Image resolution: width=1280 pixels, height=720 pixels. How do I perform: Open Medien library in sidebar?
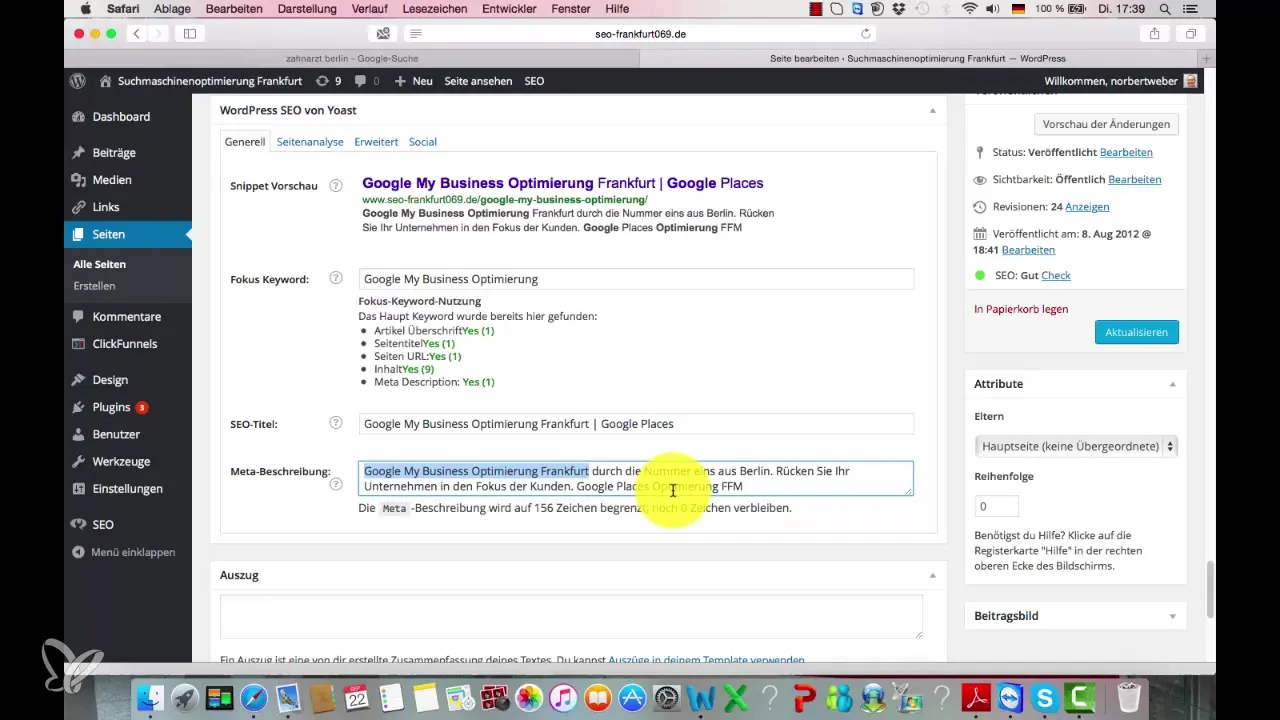(x=111, y=180)
